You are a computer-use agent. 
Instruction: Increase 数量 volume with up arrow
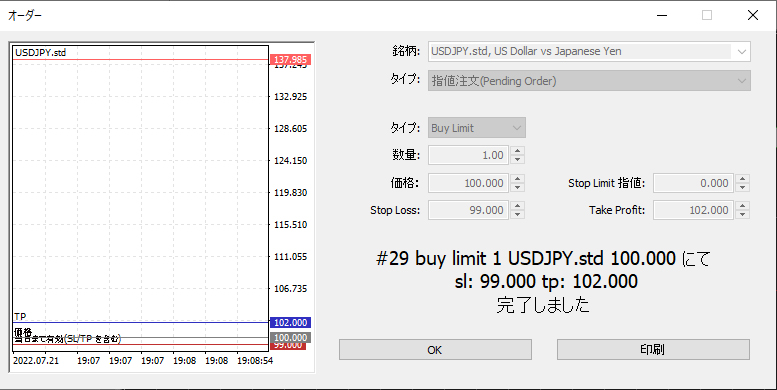(x=517, y=151)
